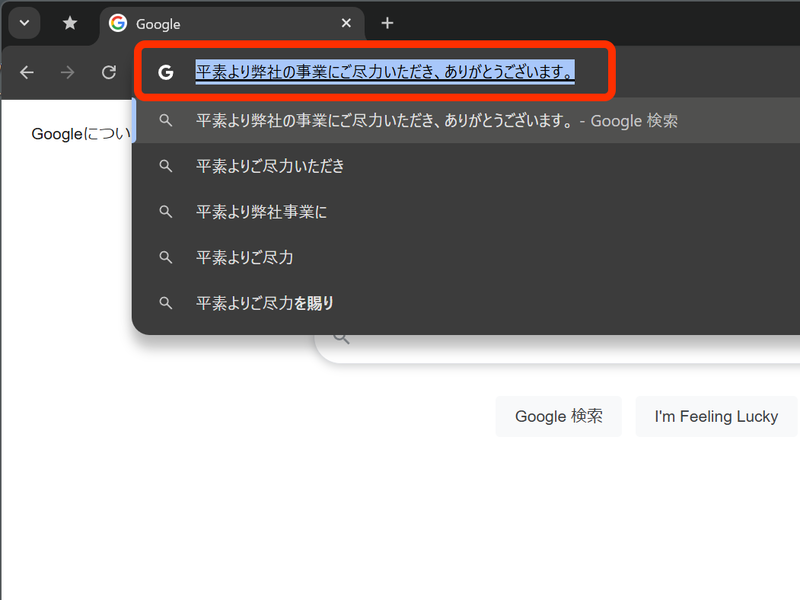The height and width of the screenshot is (600, 800).
Task: Click the back navigation arrow
Action: click(26, 71)
